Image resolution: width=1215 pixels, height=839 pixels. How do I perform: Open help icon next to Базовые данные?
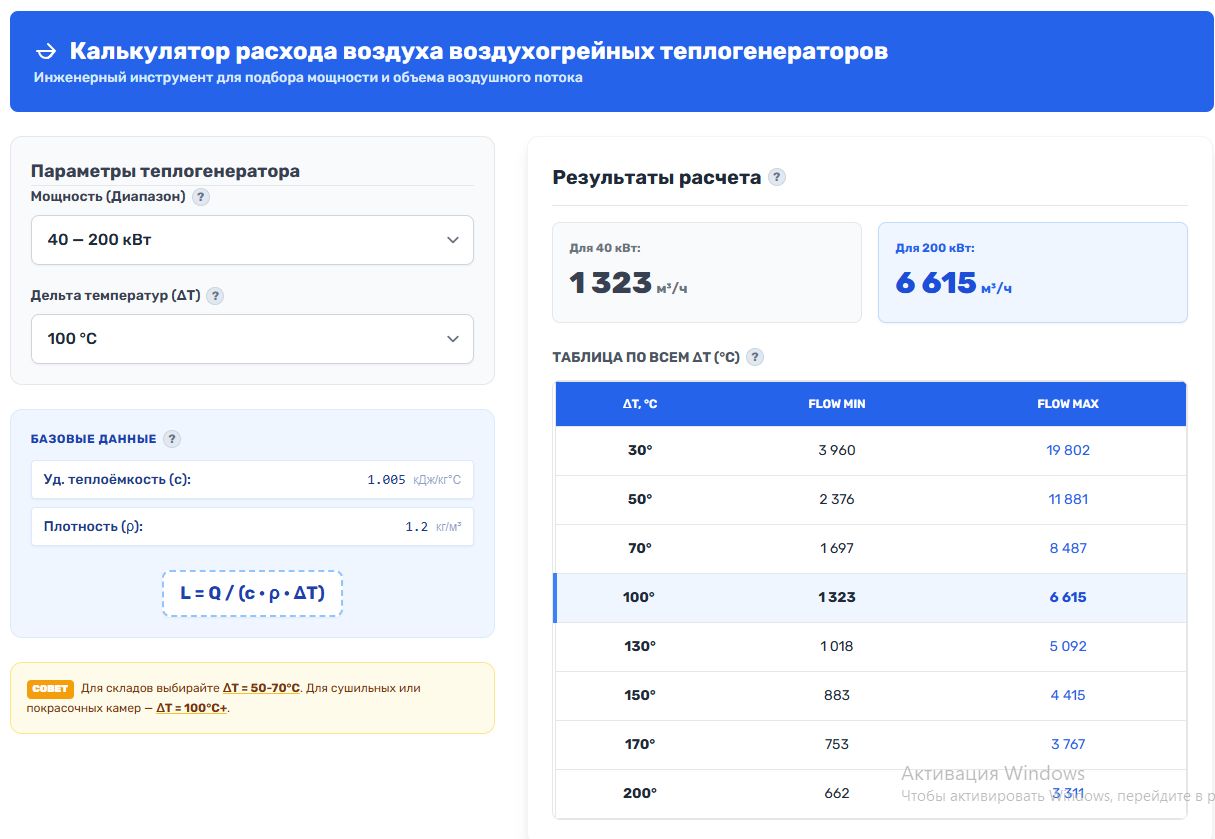pos(172,439)
